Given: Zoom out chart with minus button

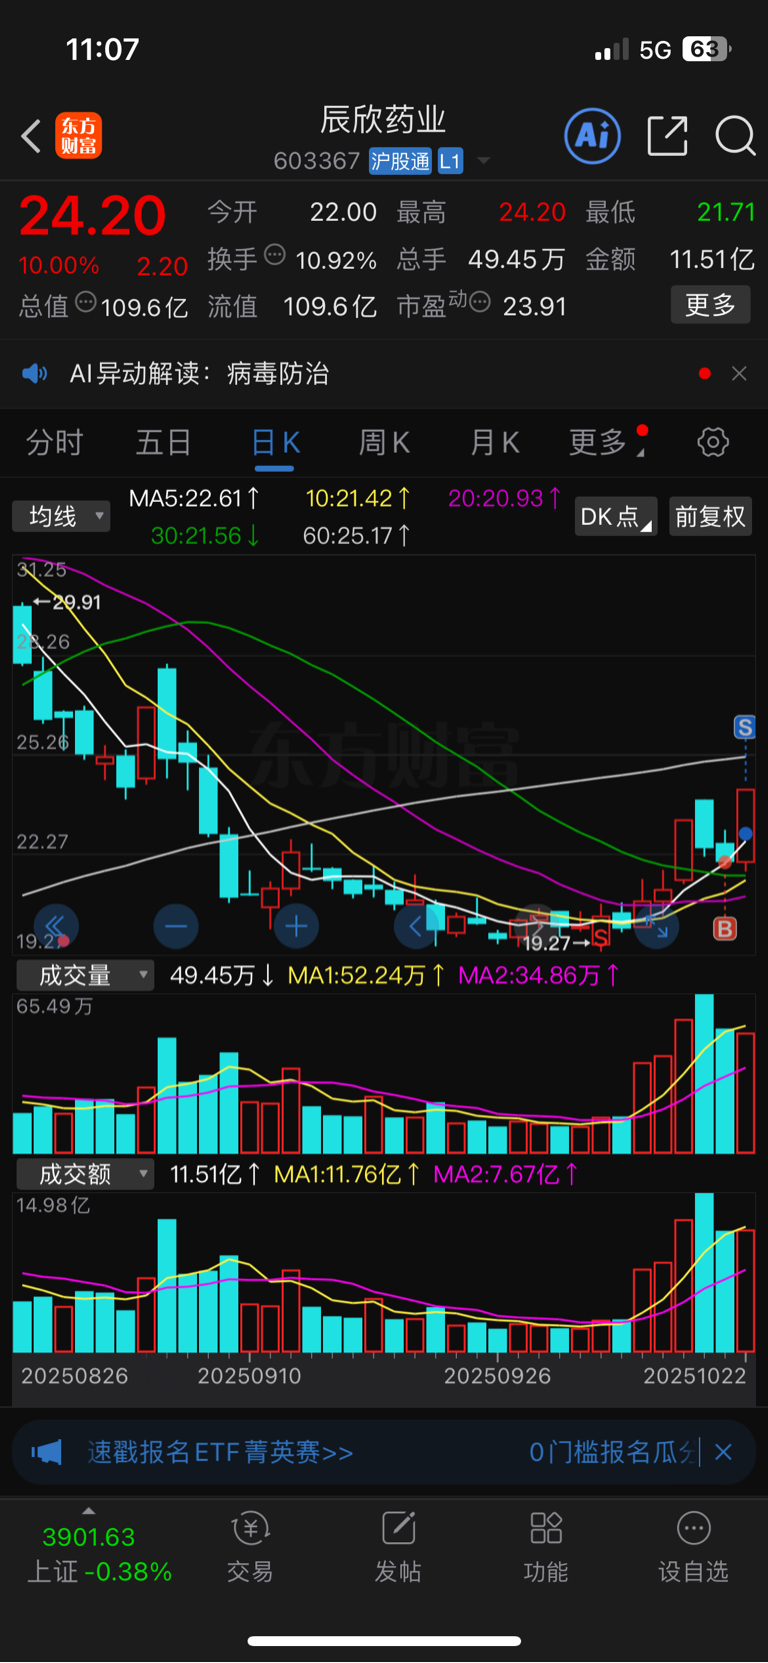Looking at the screenshot, I should click(176, 926).
